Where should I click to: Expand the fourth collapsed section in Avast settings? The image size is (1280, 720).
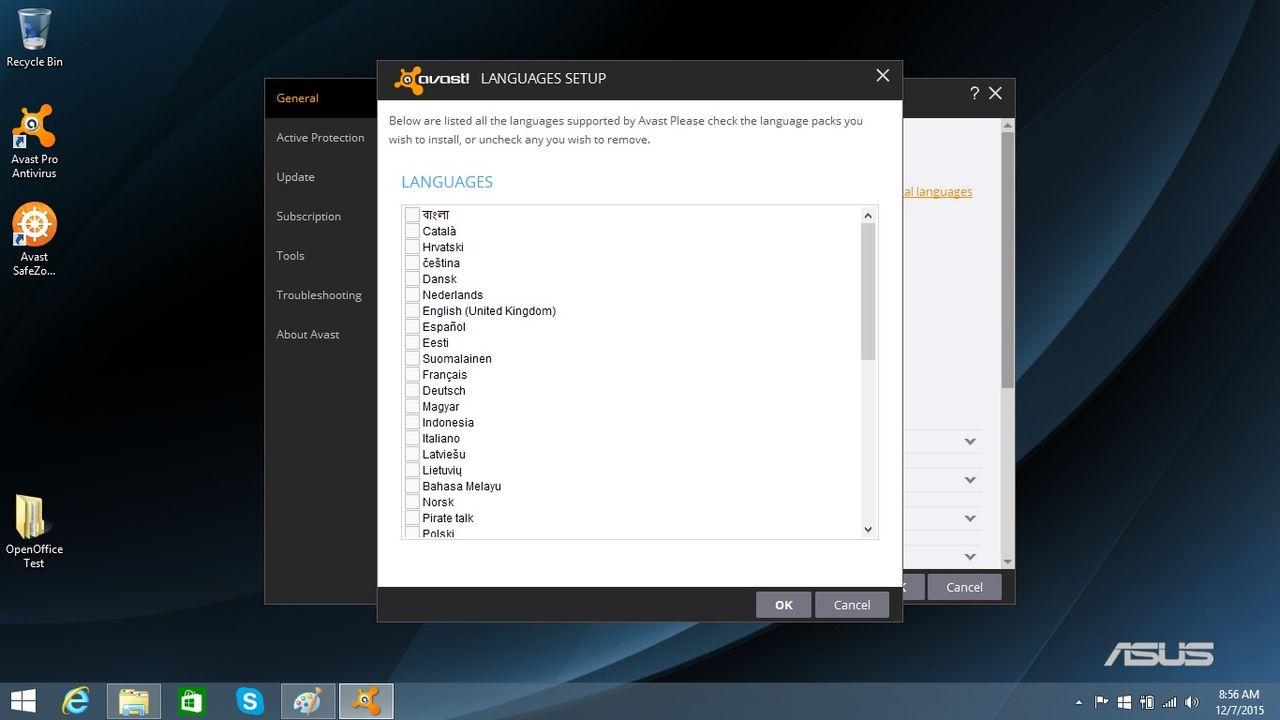click(x=969, y=556)
